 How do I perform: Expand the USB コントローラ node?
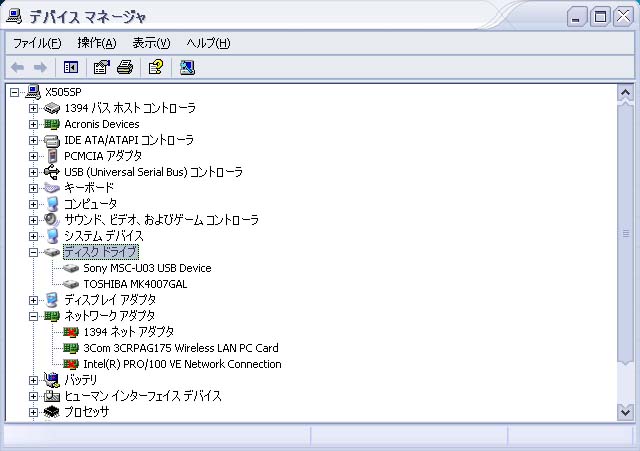33,172
